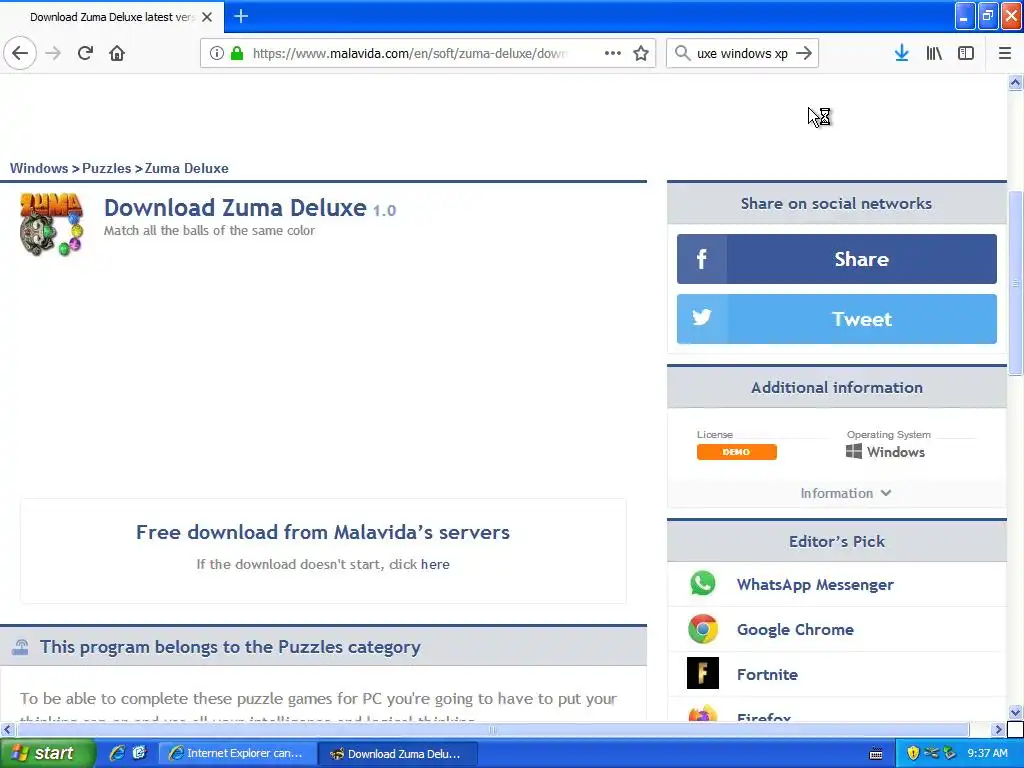Click the search magnifier icon
1024x768 pixels.
click(682, 53)
